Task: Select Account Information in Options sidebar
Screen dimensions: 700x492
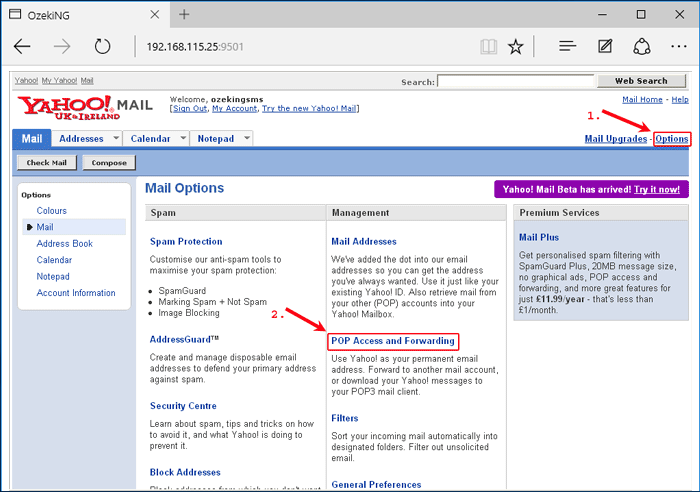Action: 76,293
